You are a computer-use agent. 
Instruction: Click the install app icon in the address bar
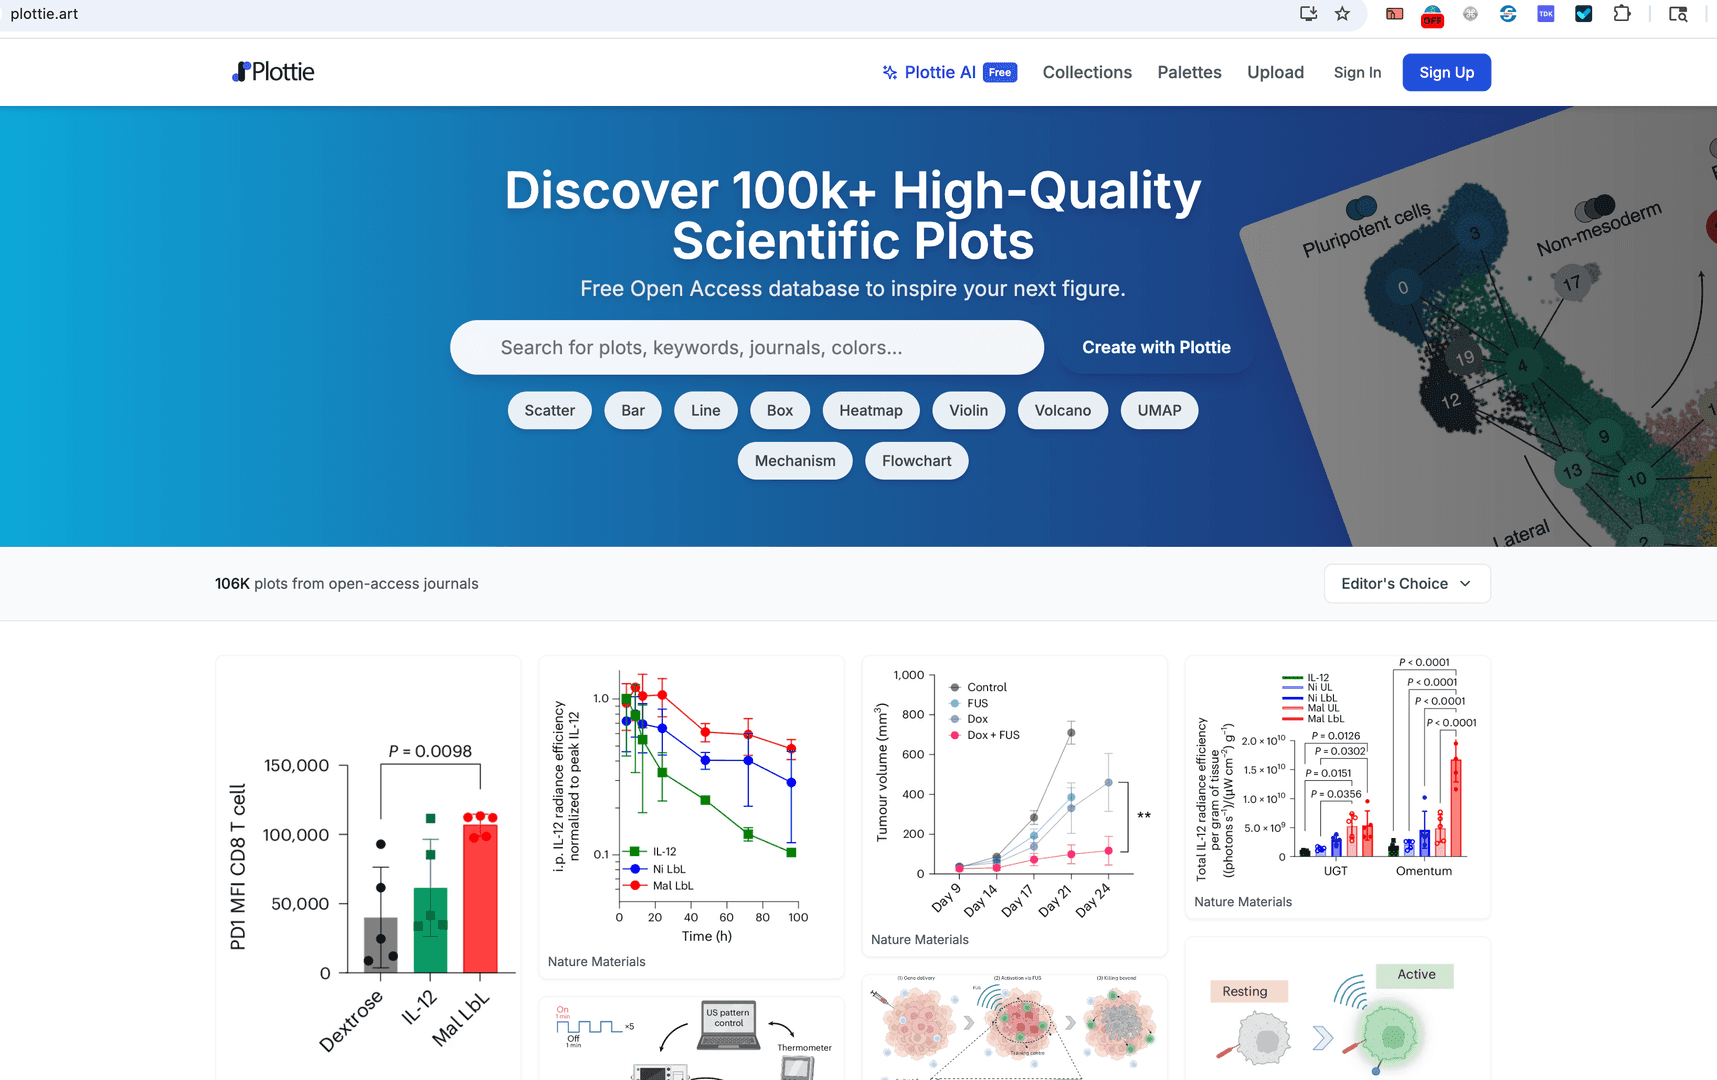click(1308, 14)
